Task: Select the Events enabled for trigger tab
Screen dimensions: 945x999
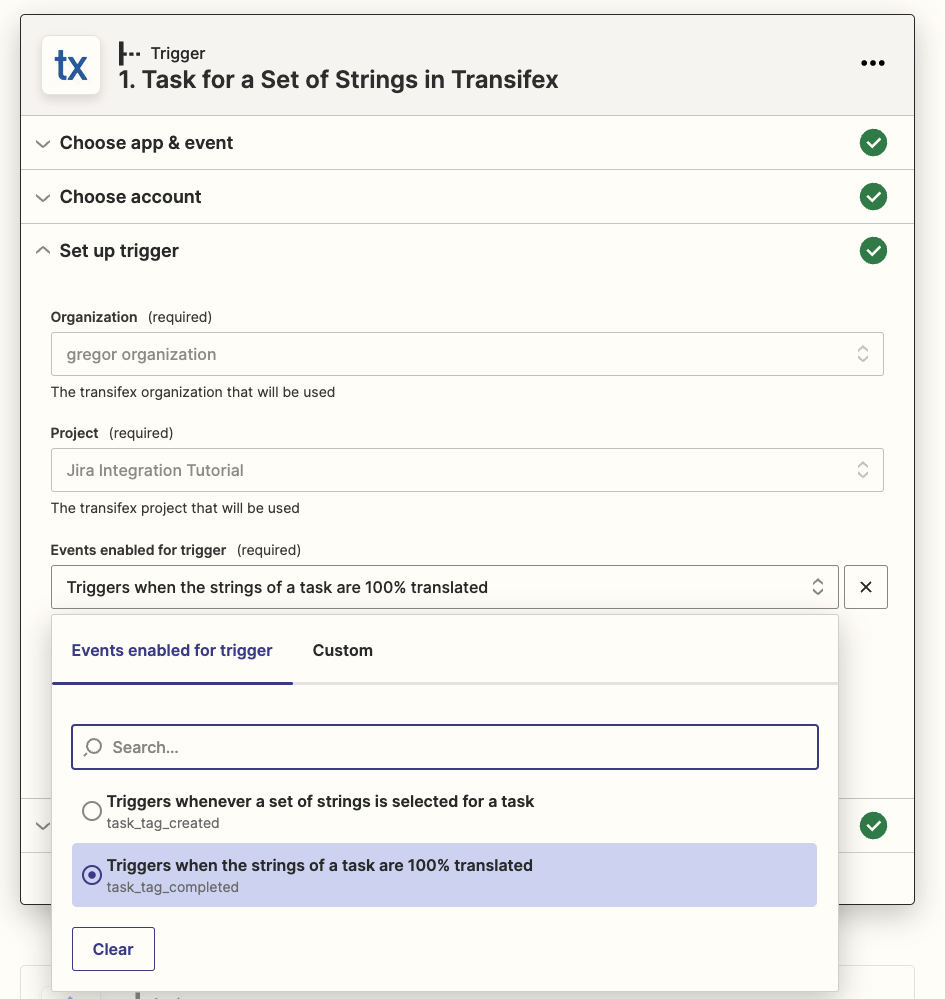Action: 172,650
